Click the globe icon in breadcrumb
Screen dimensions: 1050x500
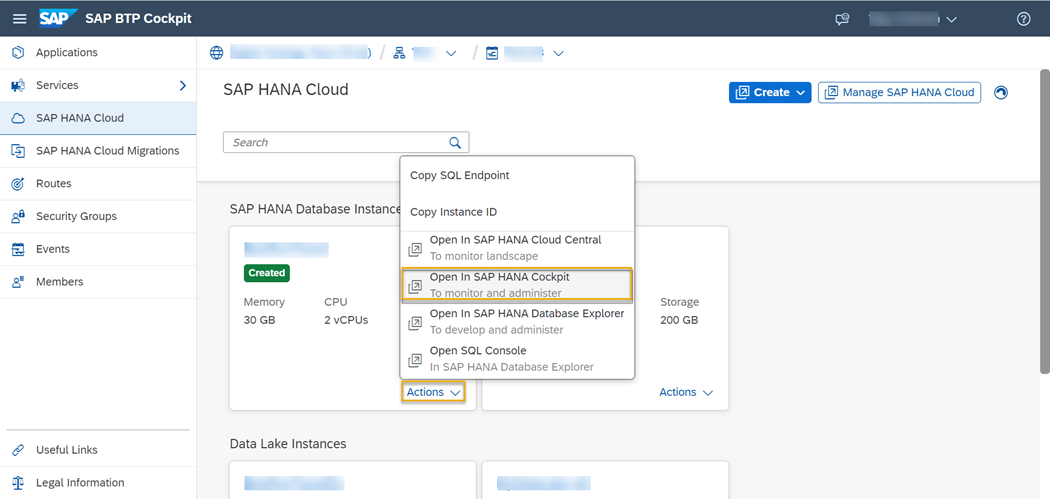tap(216, 53)
